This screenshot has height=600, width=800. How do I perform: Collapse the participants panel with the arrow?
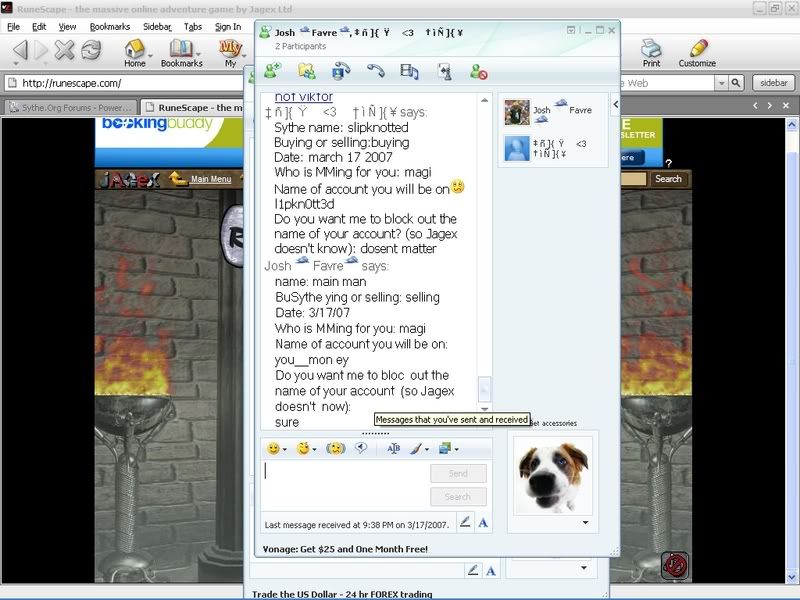point(615,105)
